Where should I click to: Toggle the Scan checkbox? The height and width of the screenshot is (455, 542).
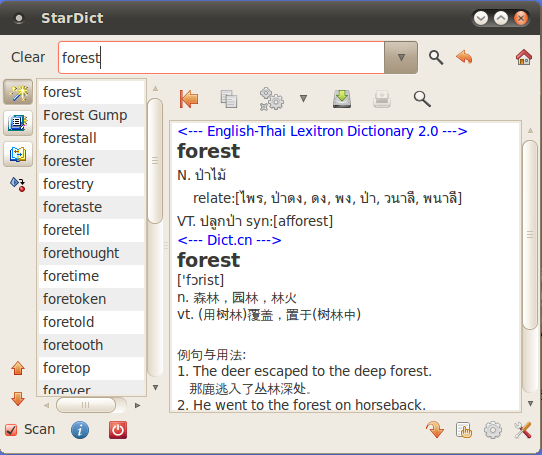(11, 430)
